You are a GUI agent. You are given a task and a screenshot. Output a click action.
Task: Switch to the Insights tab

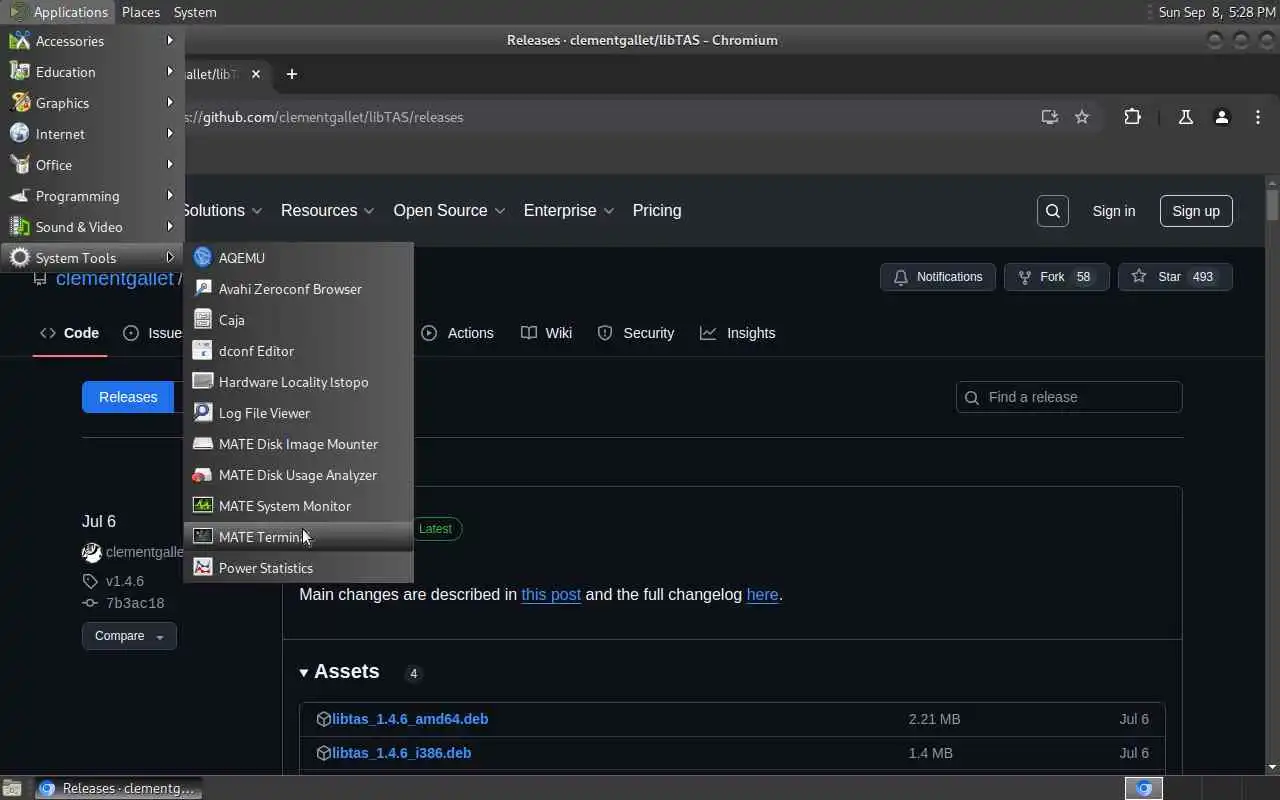(738, 333)
